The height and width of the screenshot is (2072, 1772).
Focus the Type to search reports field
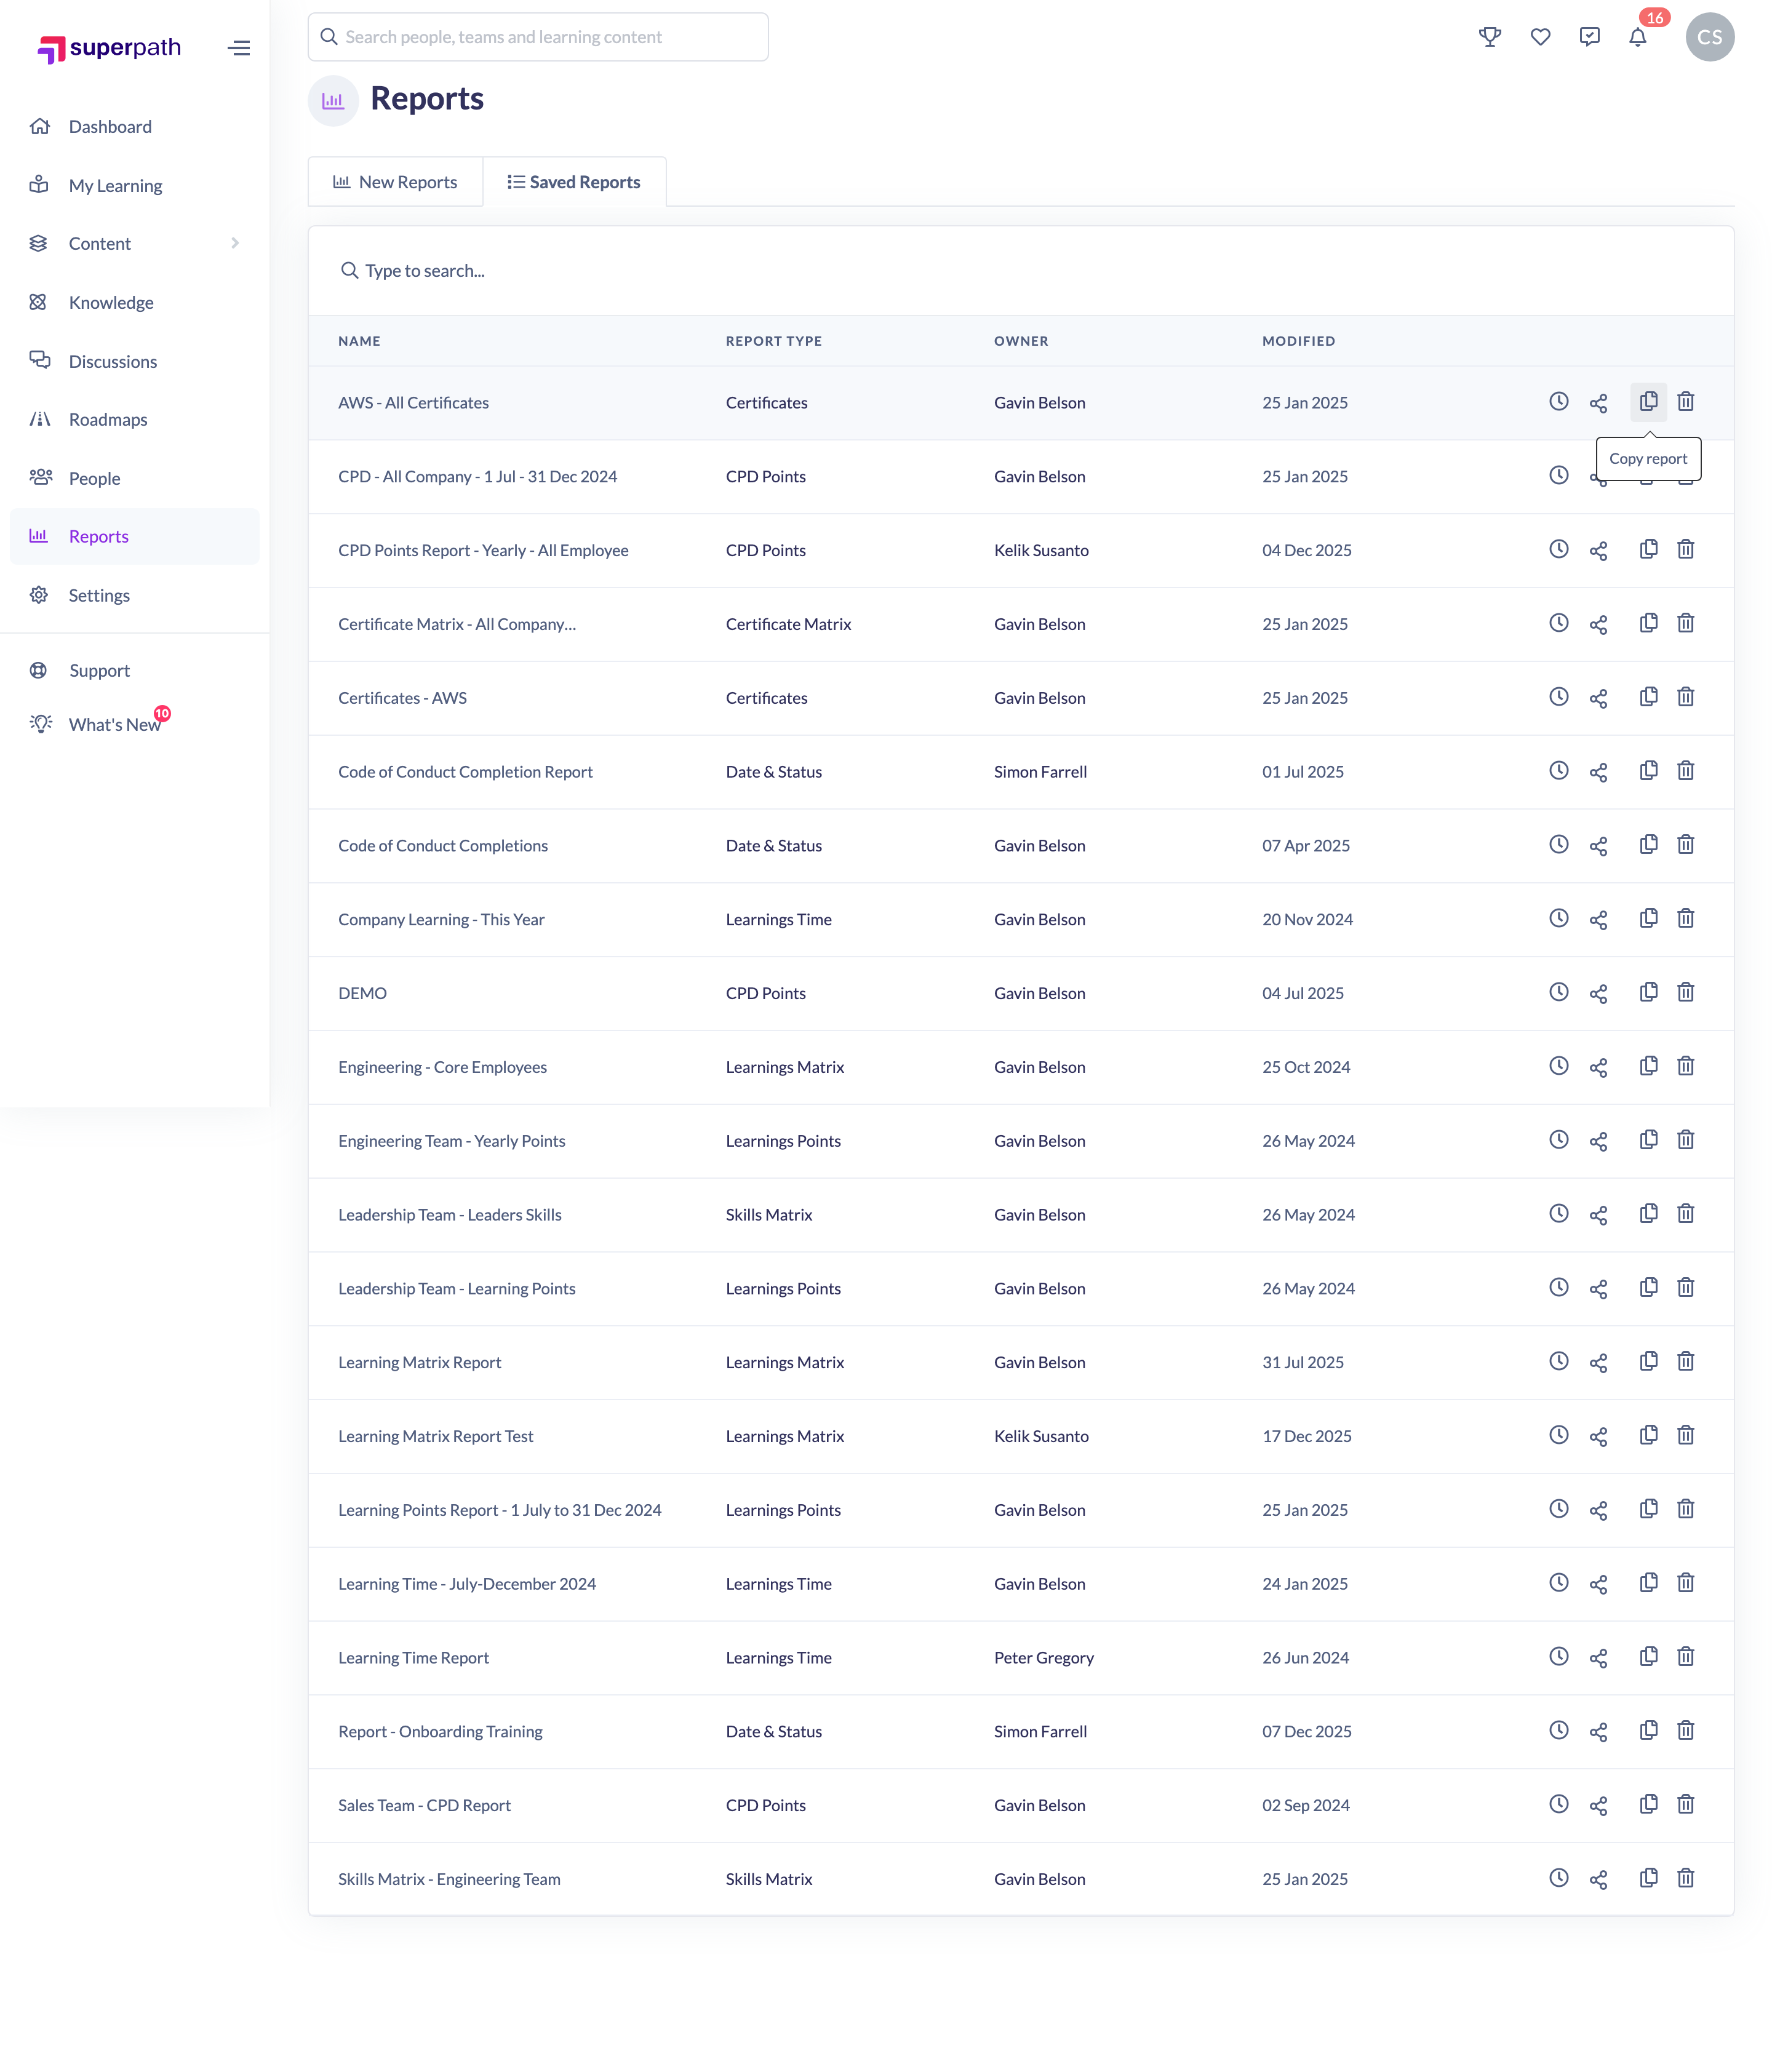click(1020, 271)
